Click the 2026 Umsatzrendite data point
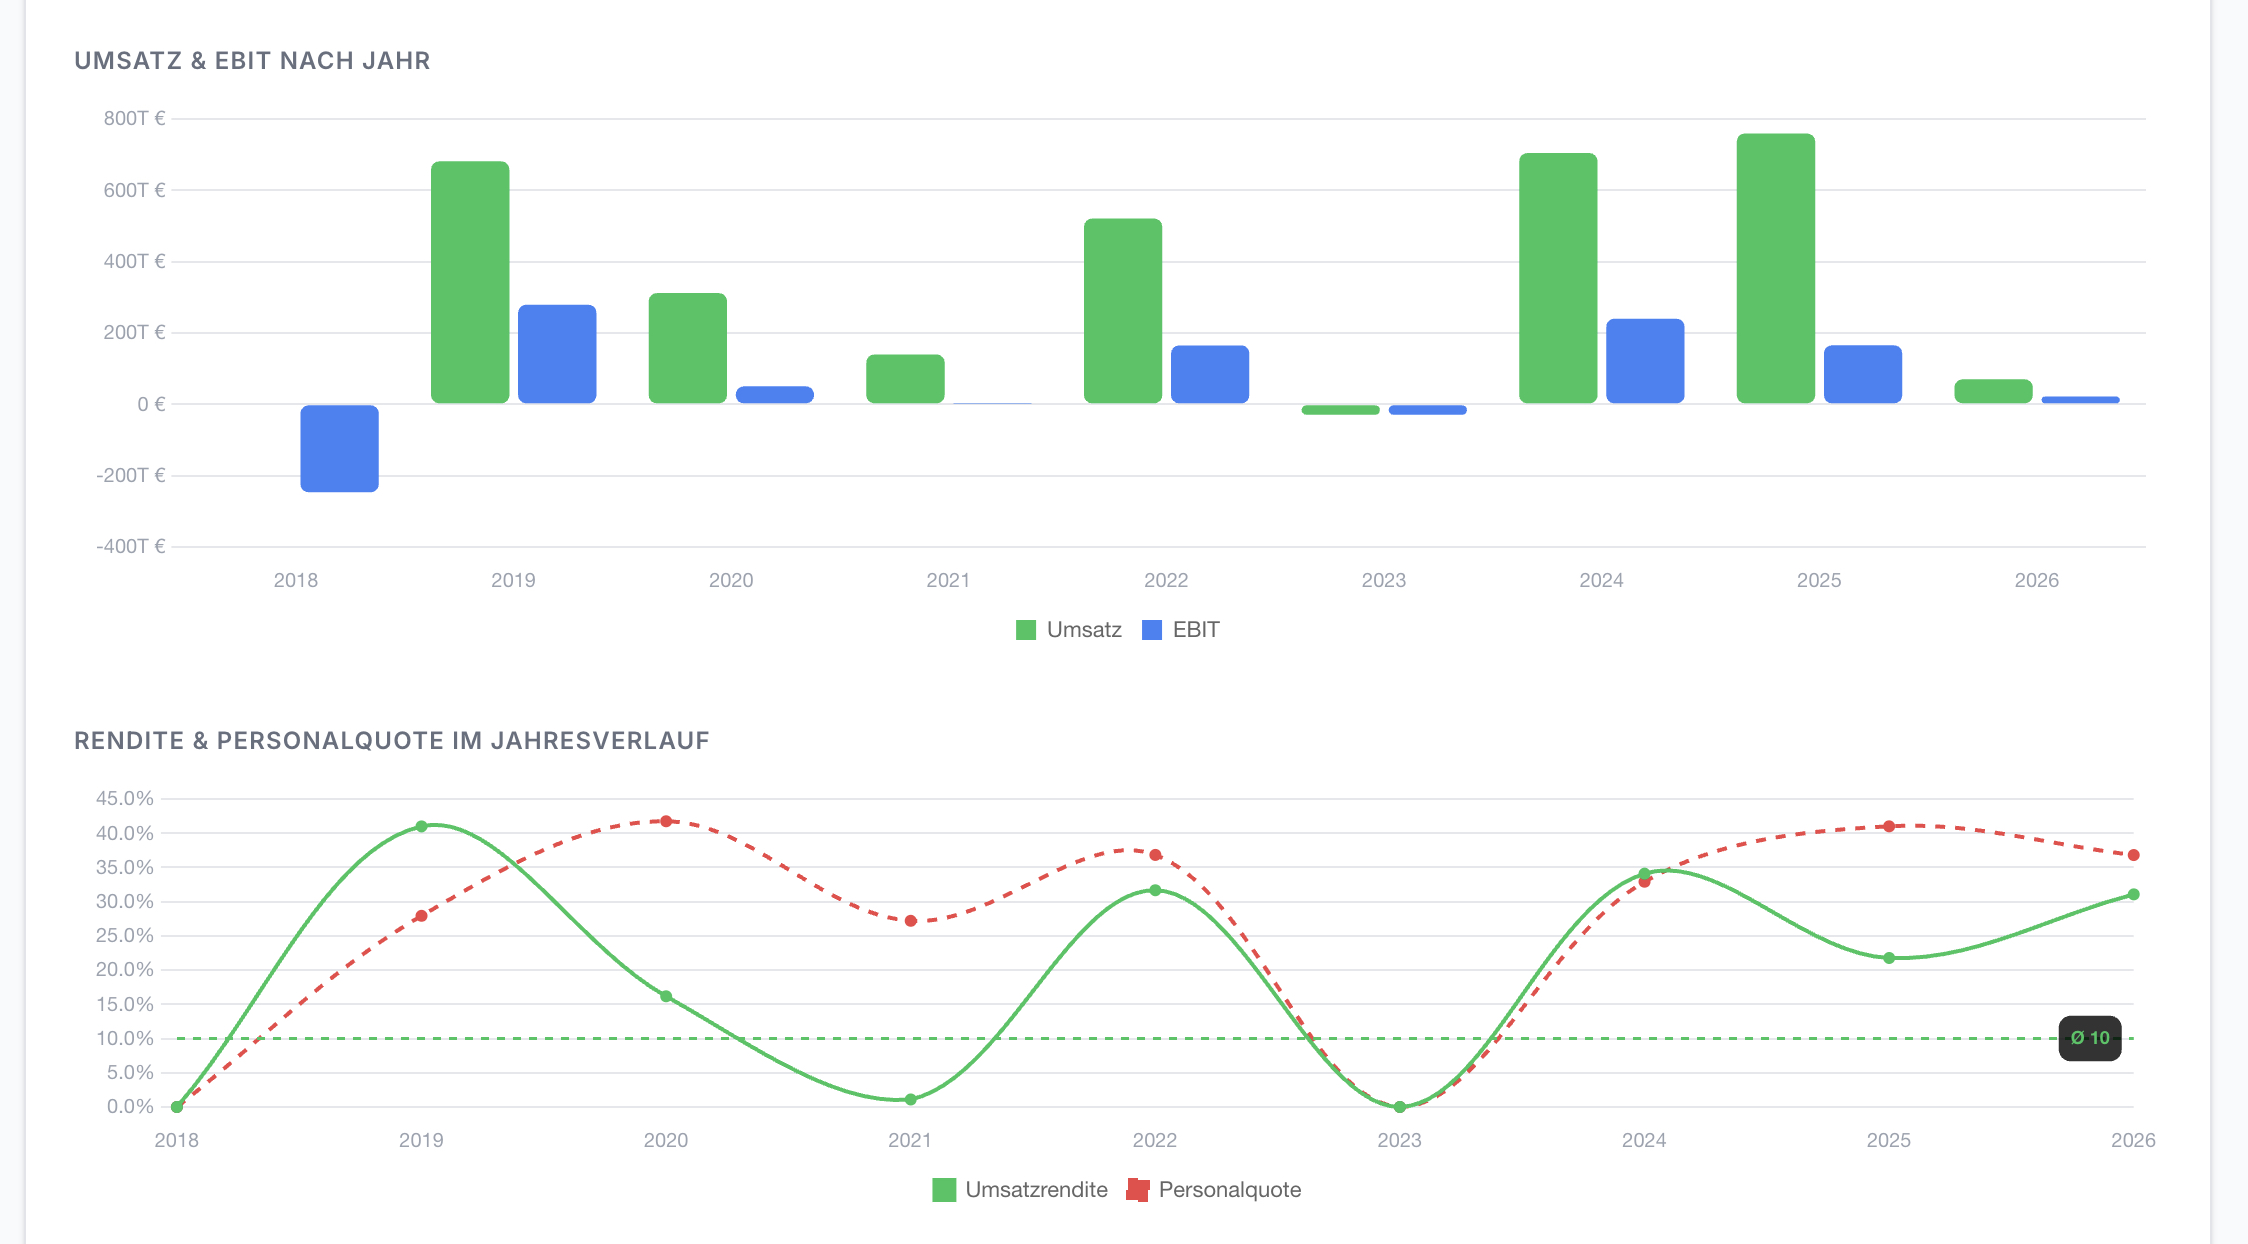The width and height of the screenshot is (2248, 1244). [2133, 894]
